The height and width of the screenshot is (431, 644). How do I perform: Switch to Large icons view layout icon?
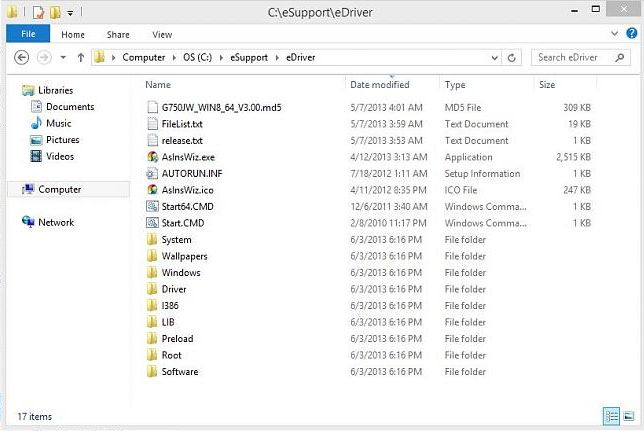[x=628, y=416]
